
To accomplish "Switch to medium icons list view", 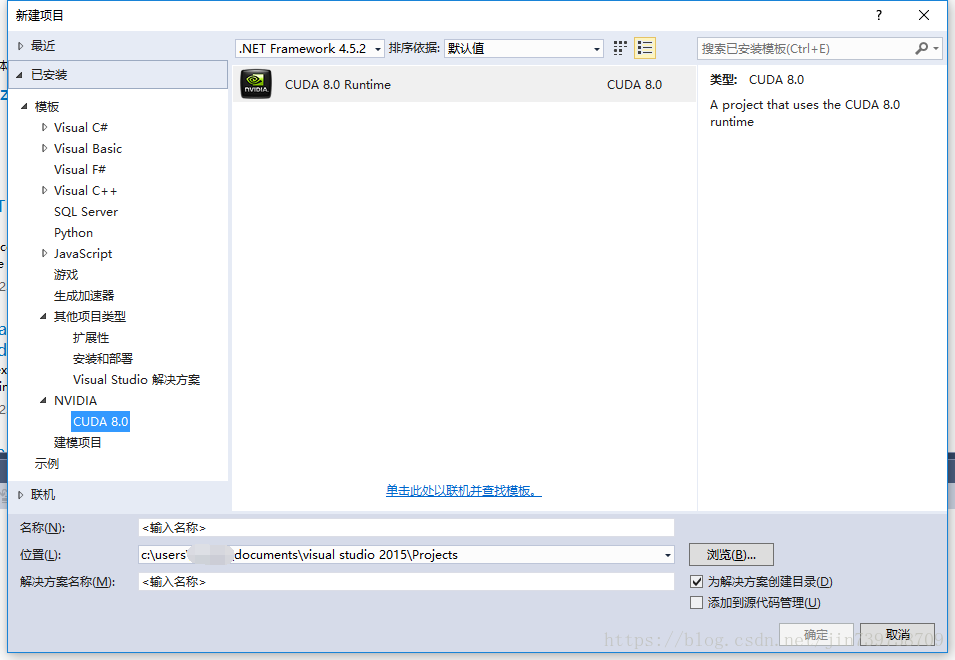I will coord(644,48).
